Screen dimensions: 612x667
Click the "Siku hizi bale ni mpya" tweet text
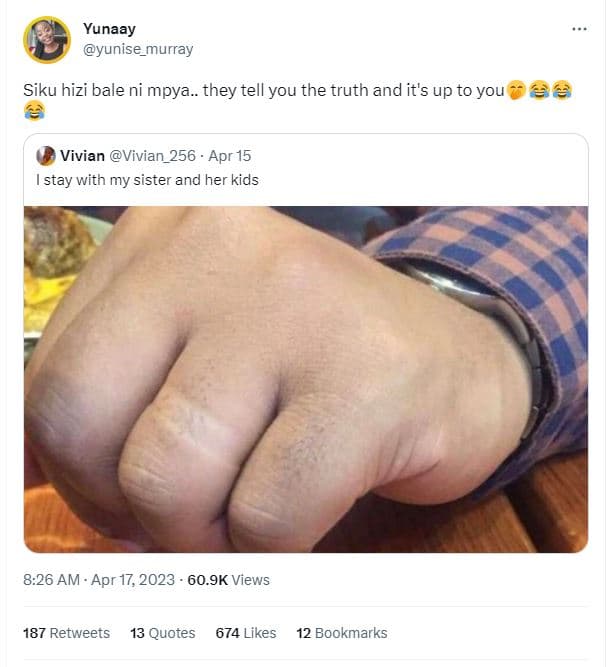point(100,91)
